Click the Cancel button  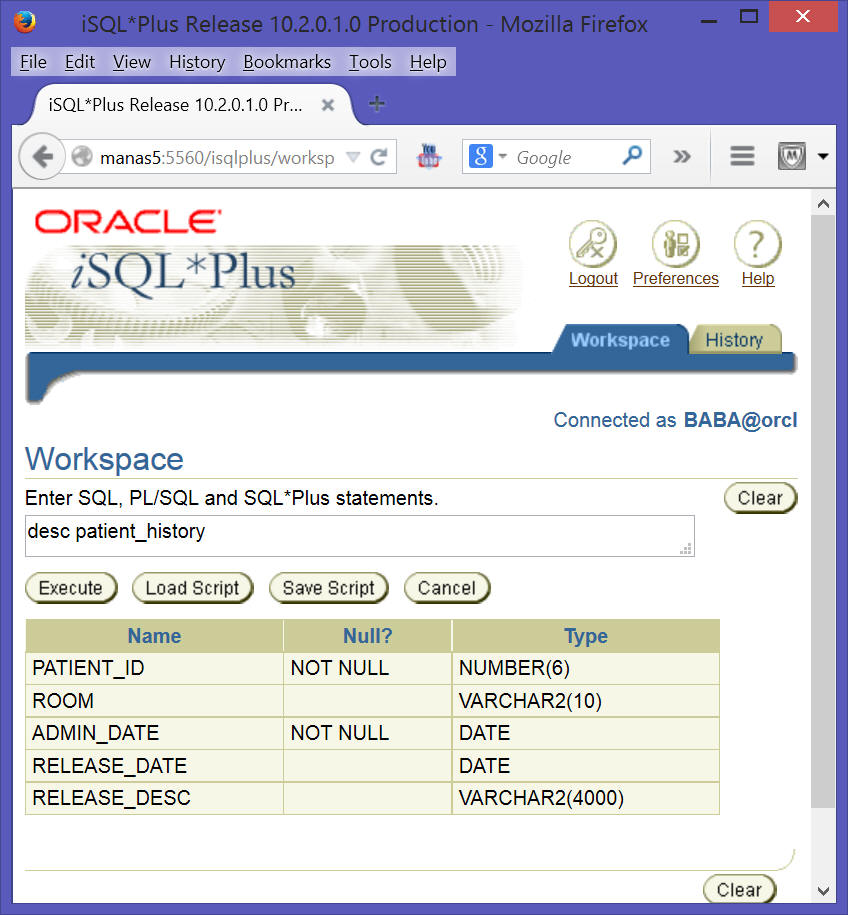(446, 588)
